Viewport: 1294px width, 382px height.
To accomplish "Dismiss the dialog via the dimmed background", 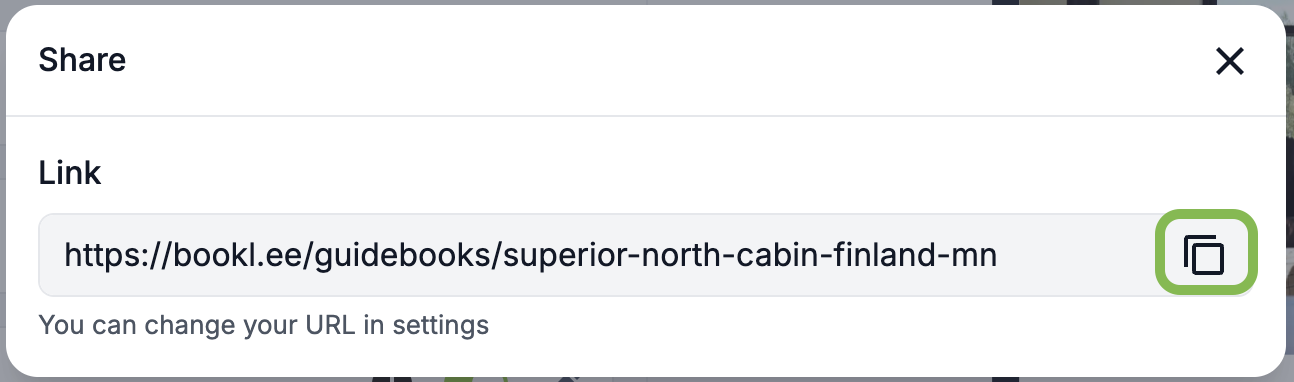I will (1289, 200).
